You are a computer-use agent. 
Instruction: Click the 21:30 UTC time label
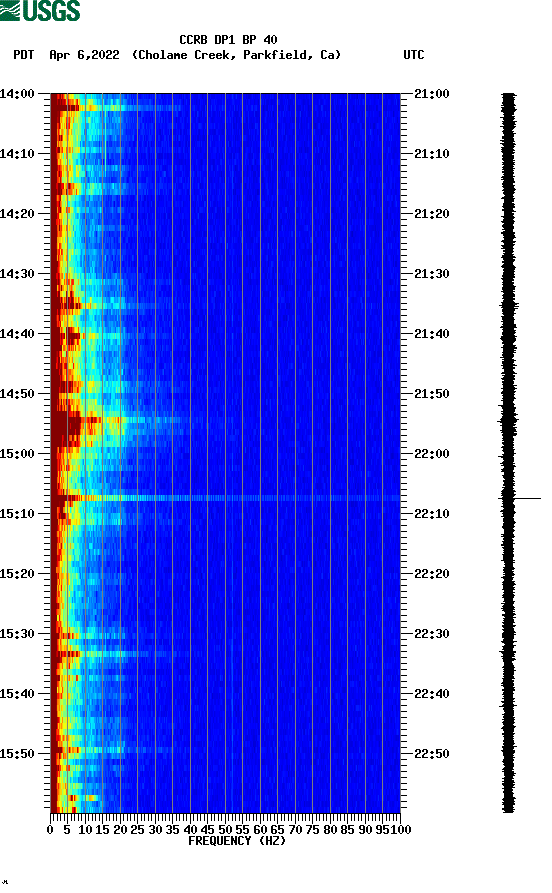click(x=432, y=274)
